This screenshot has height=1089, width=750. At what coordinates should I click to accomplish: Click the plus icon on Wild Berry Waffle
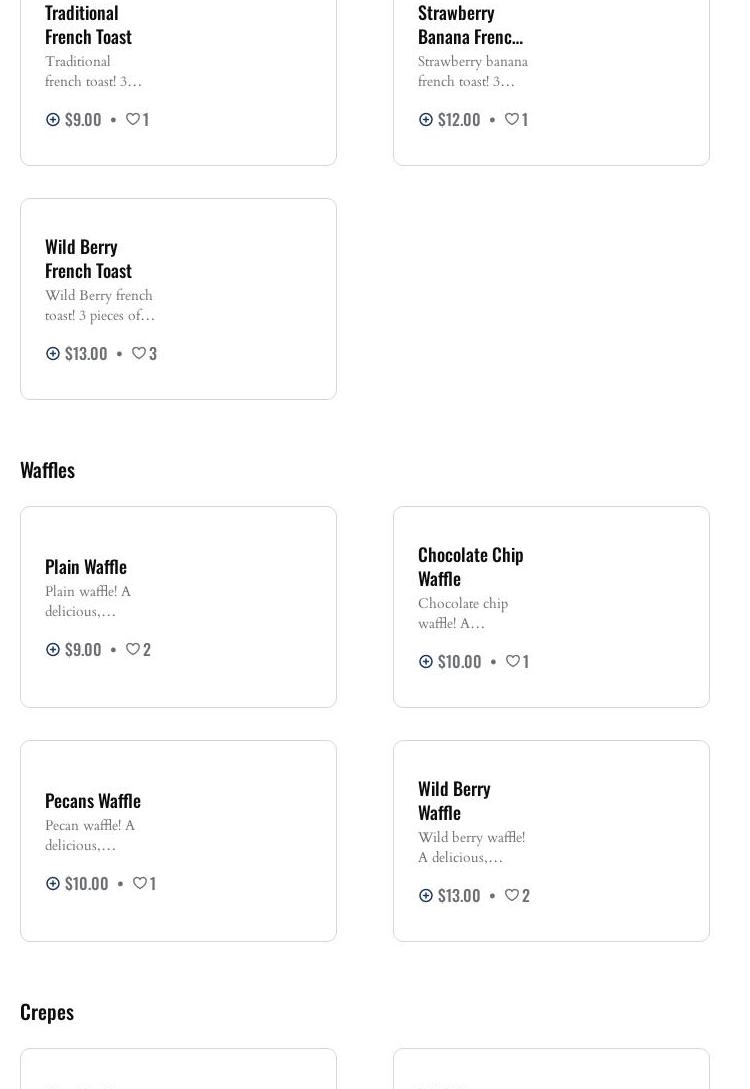click(x=426, y=895)
